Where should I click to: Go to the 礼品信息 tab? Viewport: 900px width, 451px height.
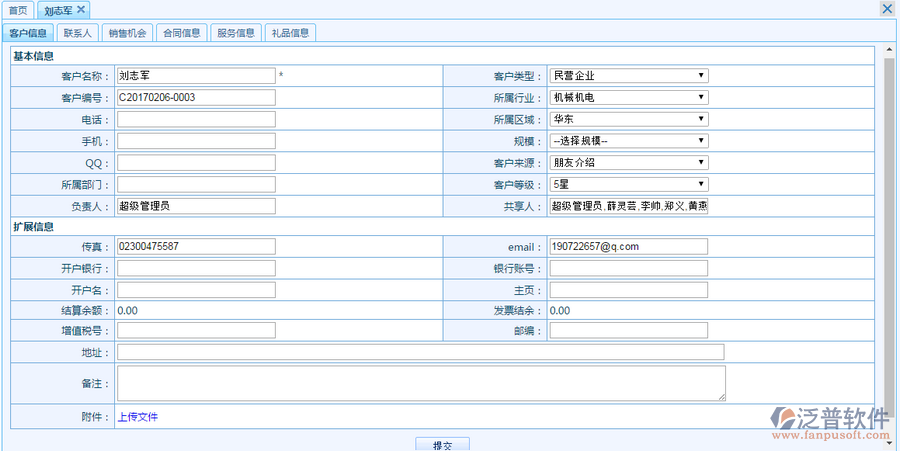tap(290, 33)
